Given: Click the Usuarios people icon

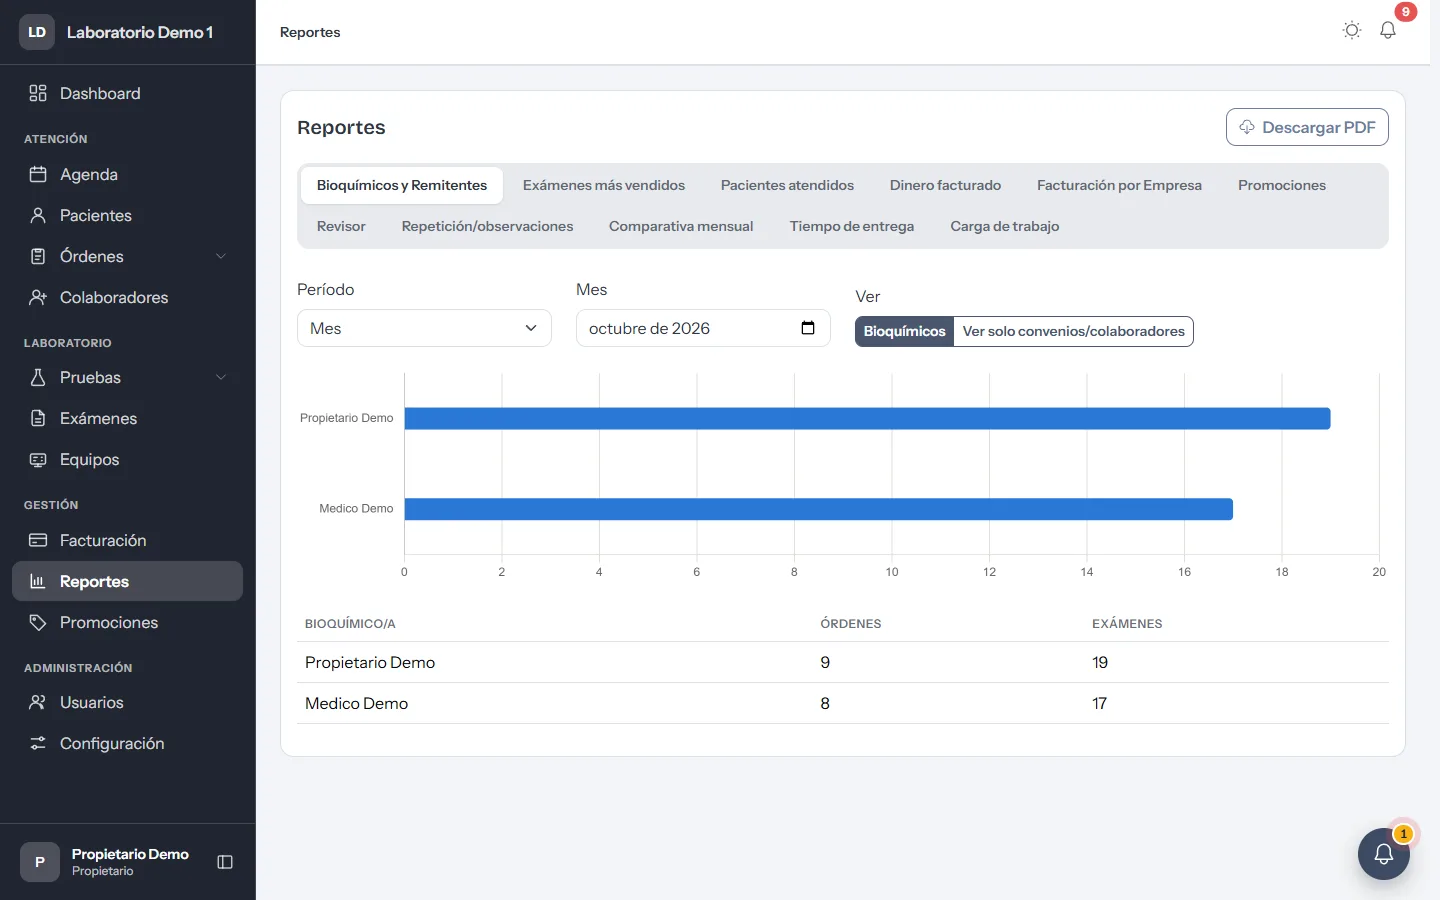Looking at the screenshot, I should coord(38,702).
